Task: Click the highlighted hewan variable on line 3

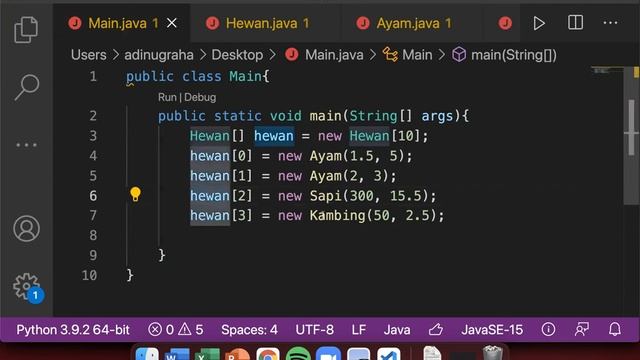Action: point(274,136)
